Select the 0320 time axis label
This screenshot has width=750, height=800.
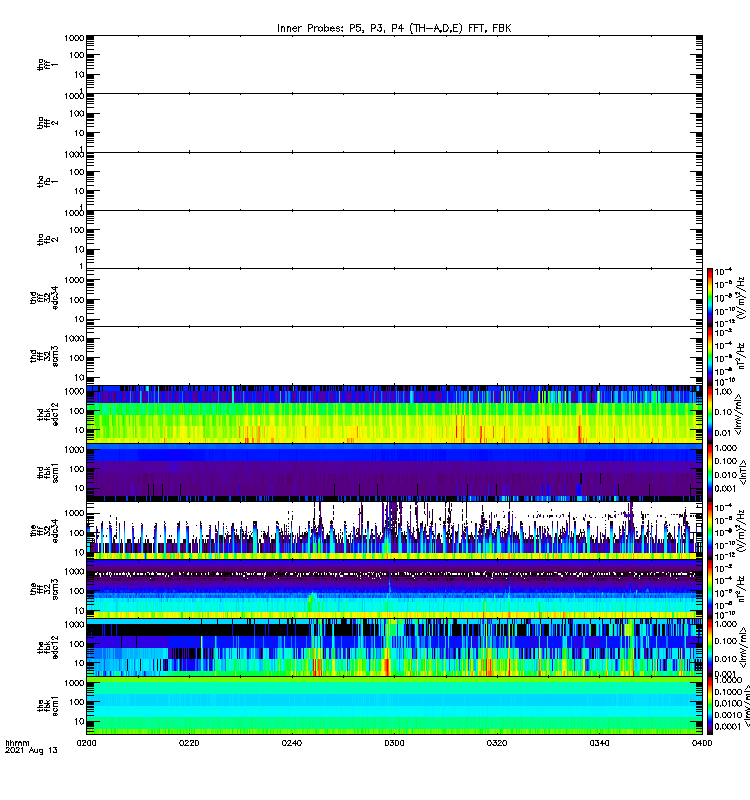497,743
